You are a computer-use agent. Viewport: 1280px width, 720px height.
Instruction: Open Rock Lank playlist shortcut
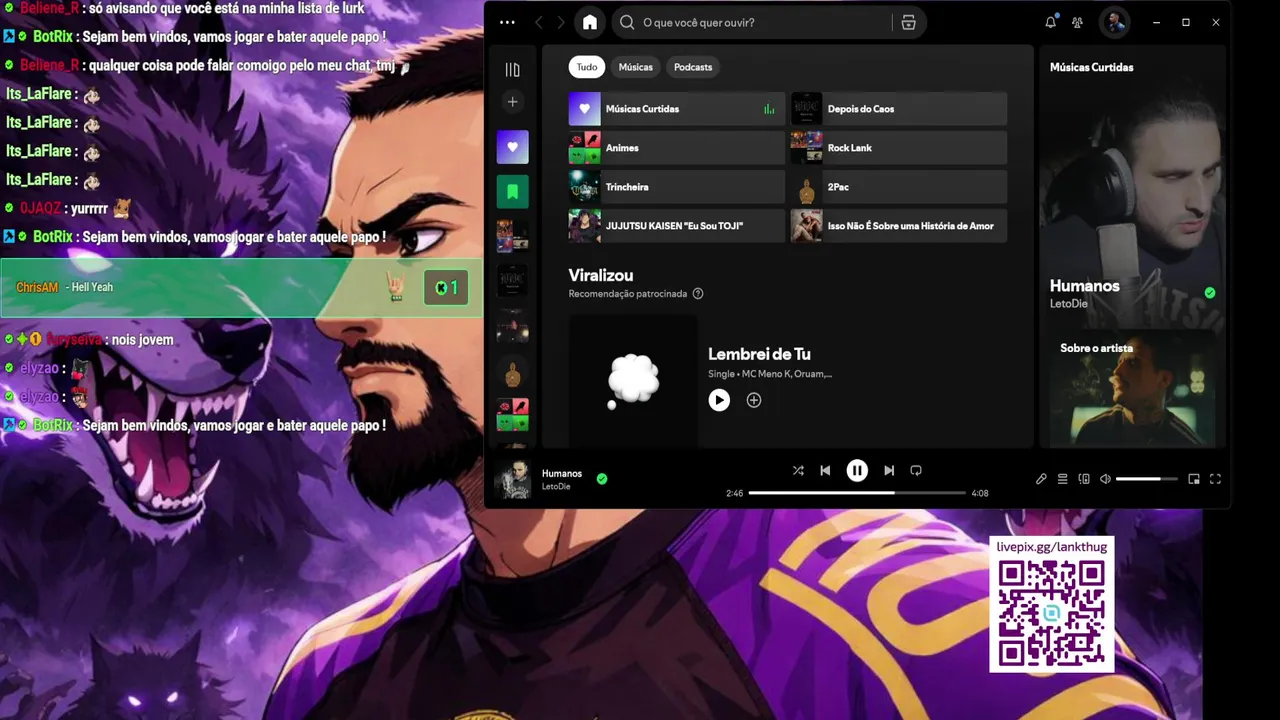coord(899,148)
